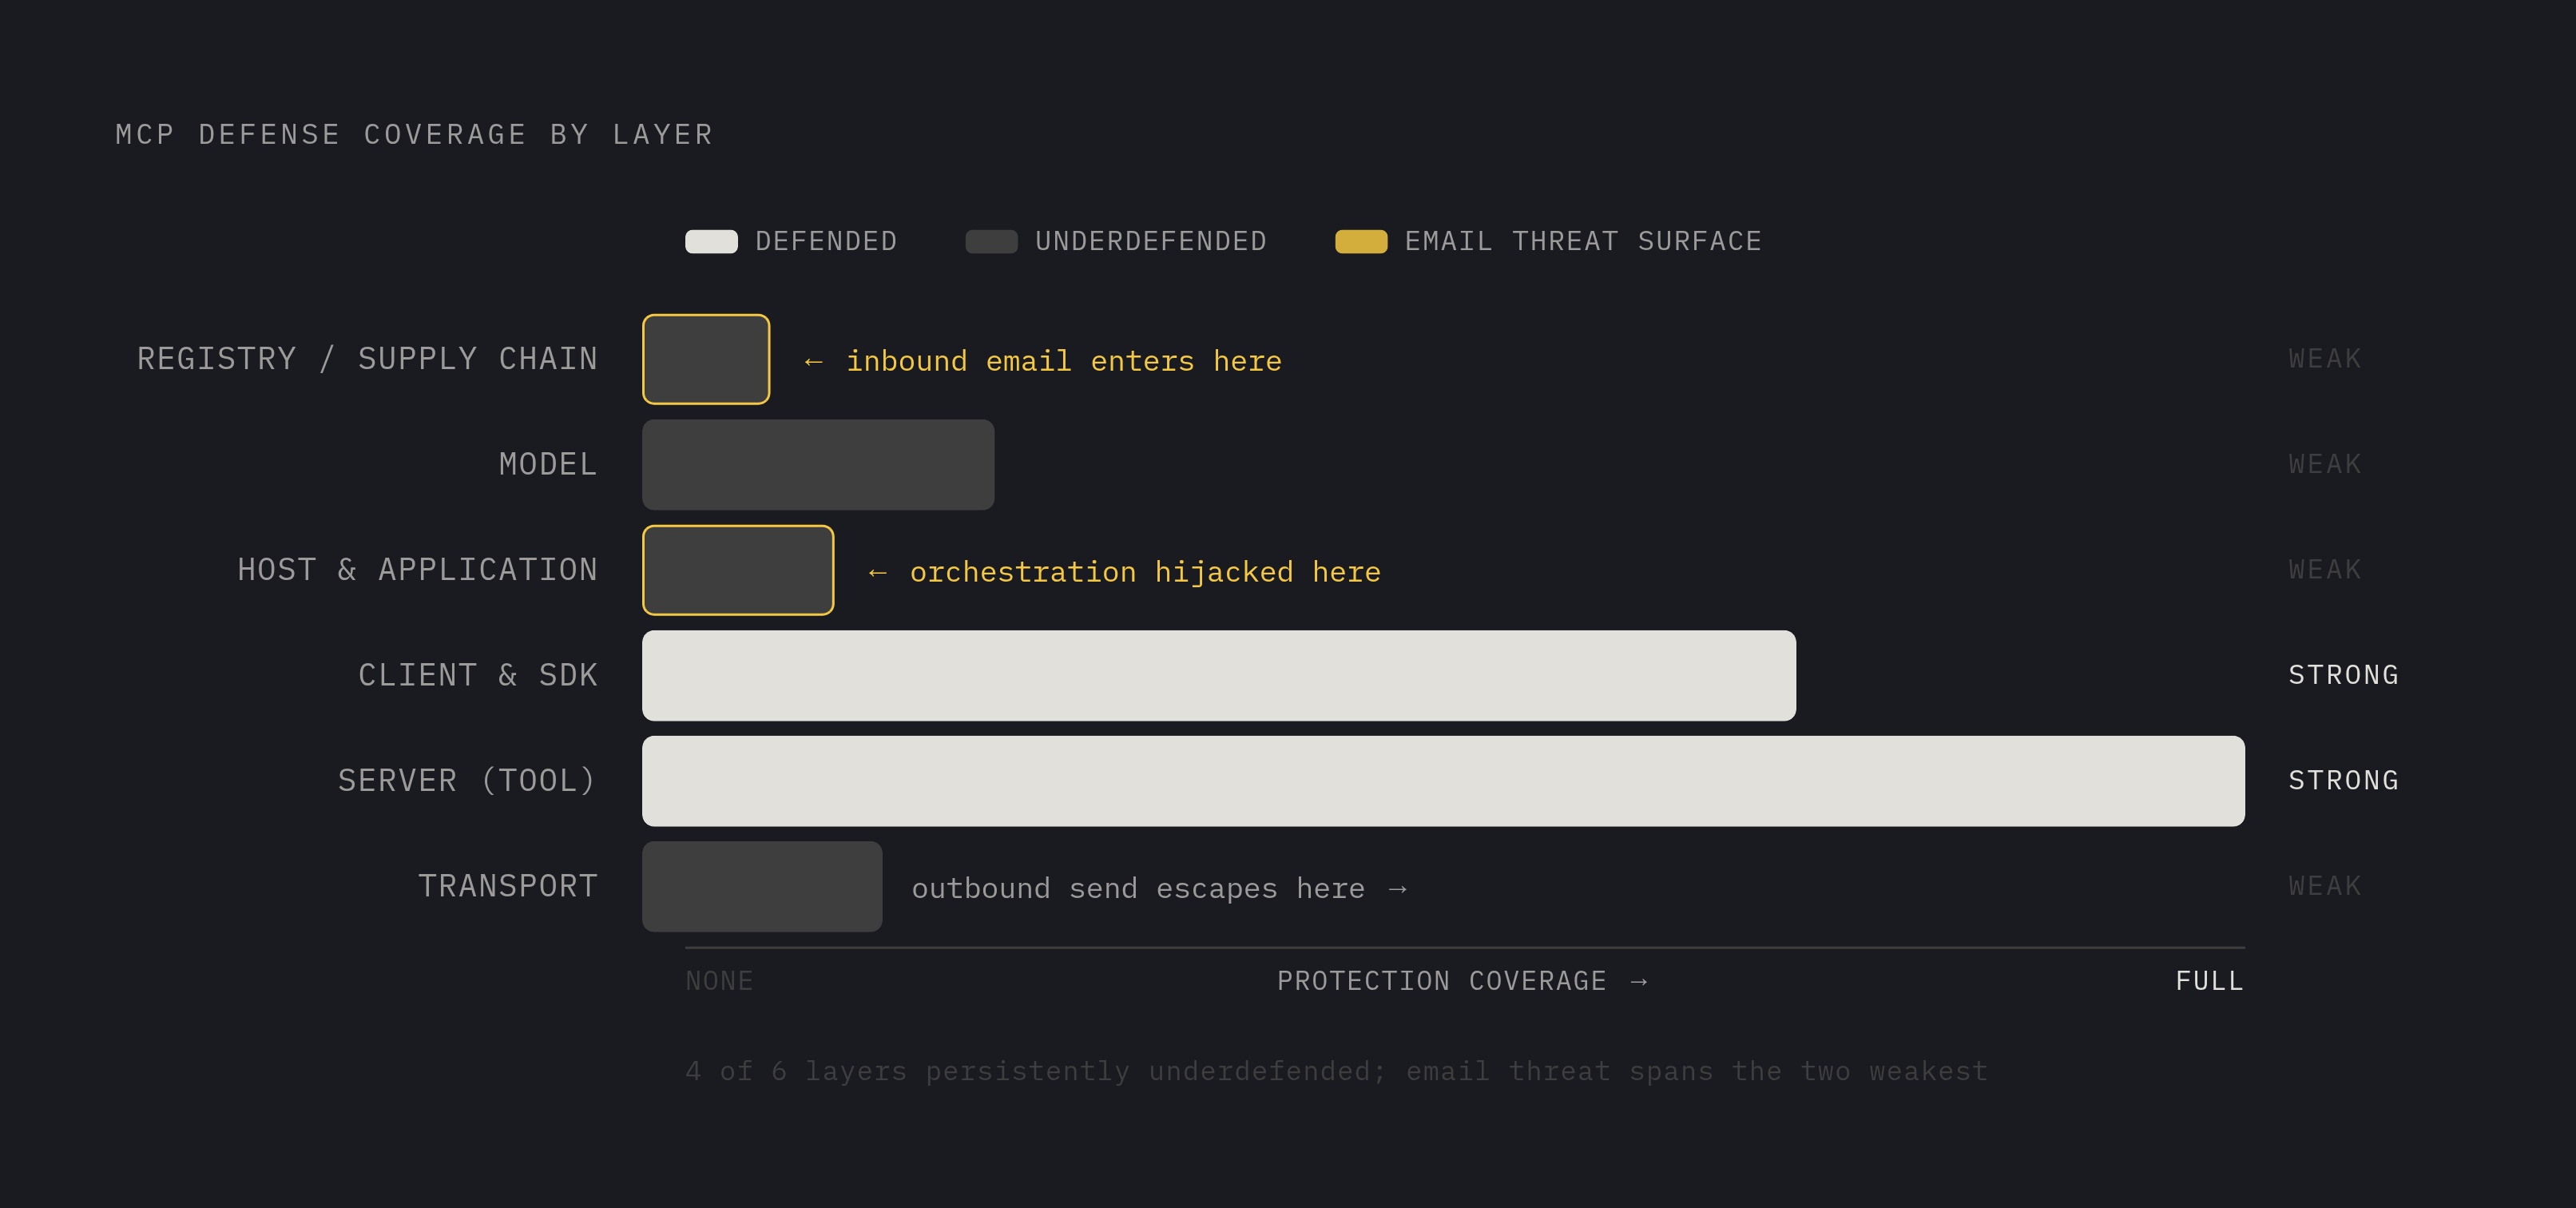Select the Transport coverage bar
The height and width of the screenshot is (1208, 2576).
click(x=762, y=887)
